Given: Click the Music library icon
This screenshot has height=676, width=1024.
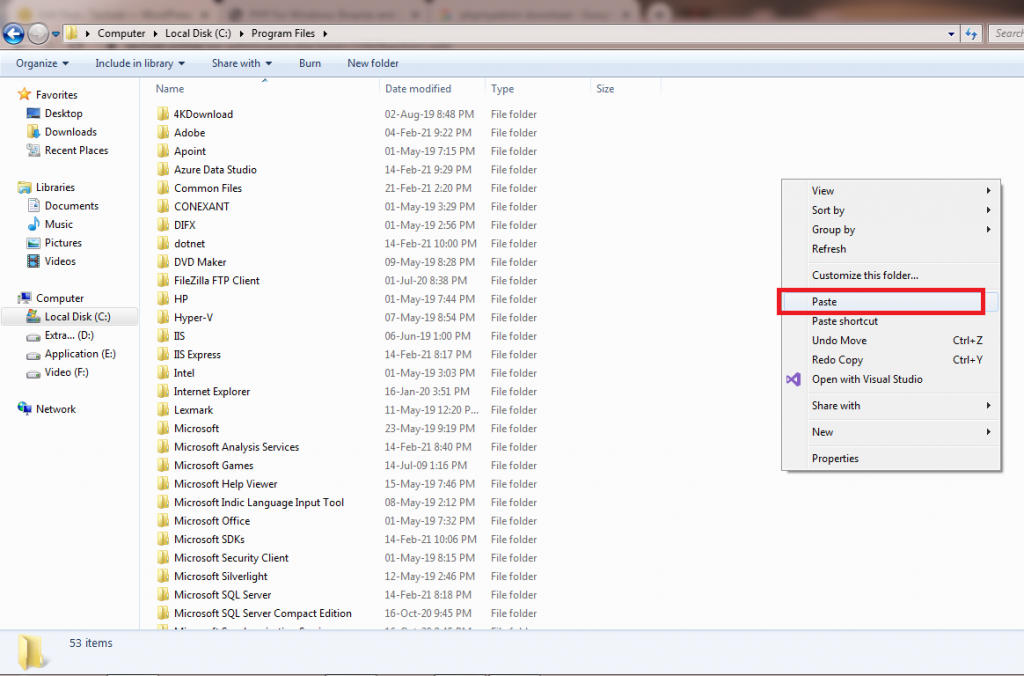Looking at the screenshot, I should pyautogui.click(x=33, y=225).
